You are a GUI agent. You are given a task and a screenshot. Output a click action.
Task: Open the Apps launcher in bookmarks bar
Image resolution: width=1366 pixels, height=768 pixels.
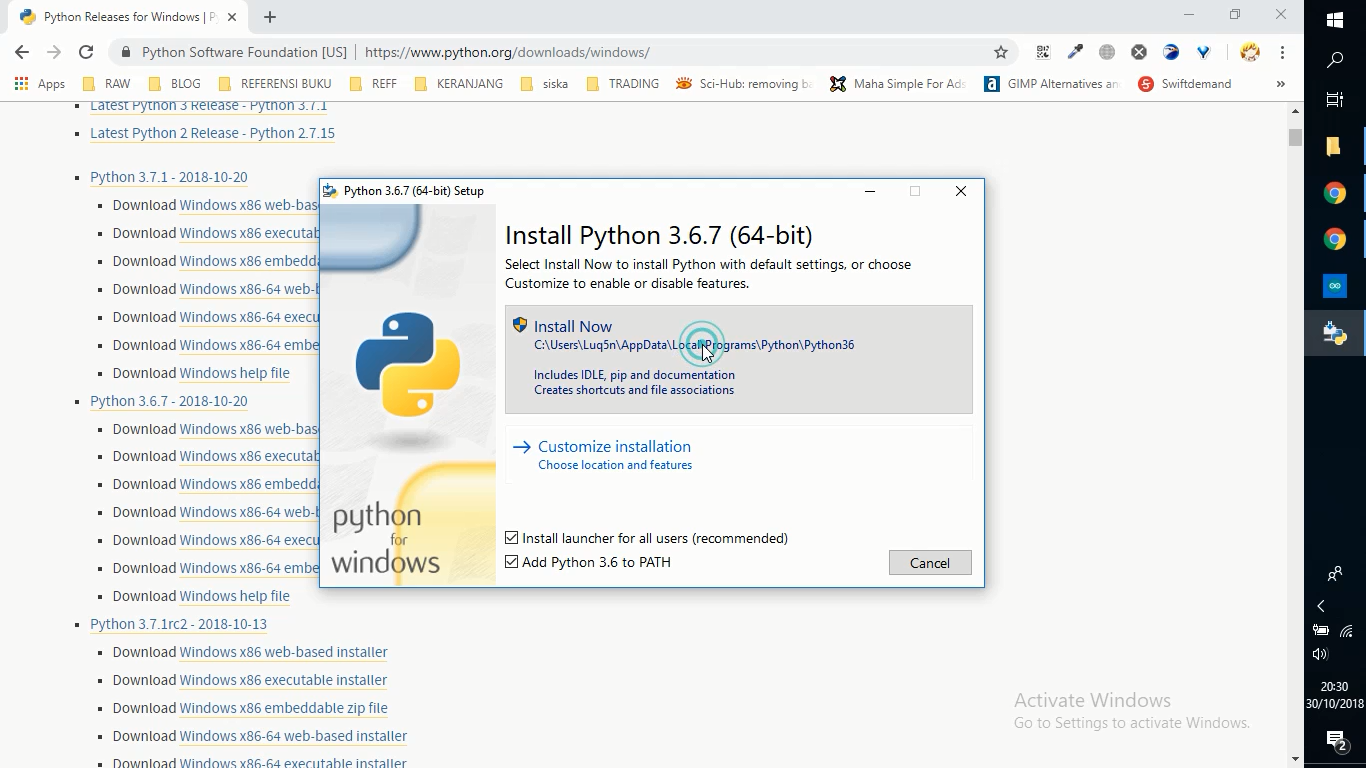point(40,84)
